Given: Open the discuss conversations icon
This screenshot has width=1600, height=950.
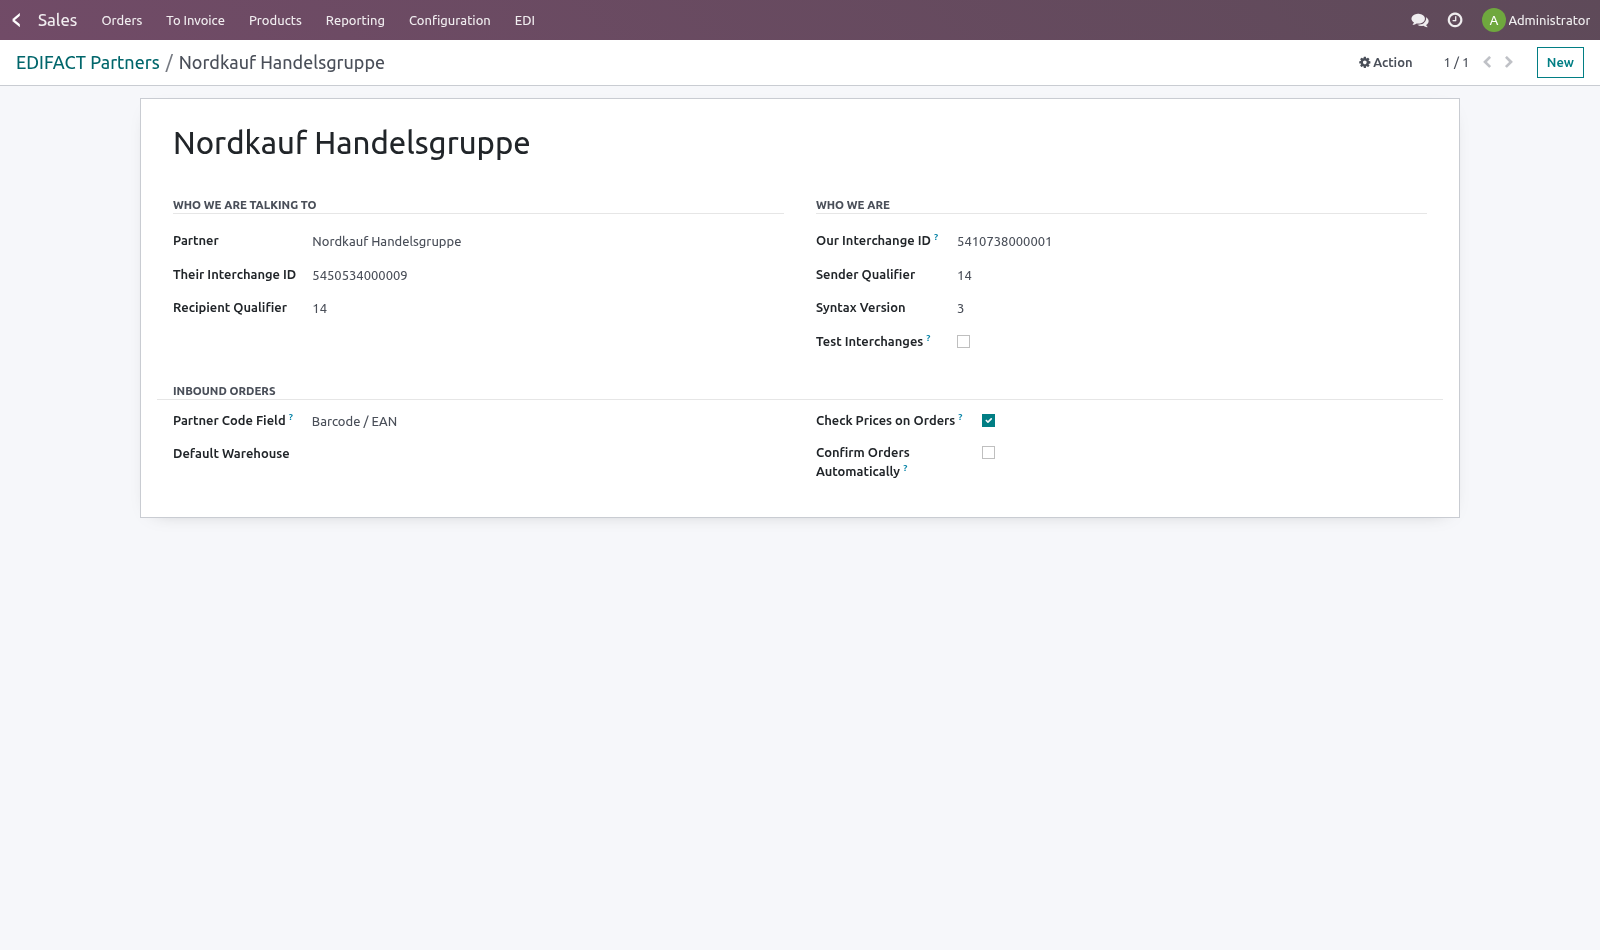Looking at the screenshot, I should click(1419, 20).
